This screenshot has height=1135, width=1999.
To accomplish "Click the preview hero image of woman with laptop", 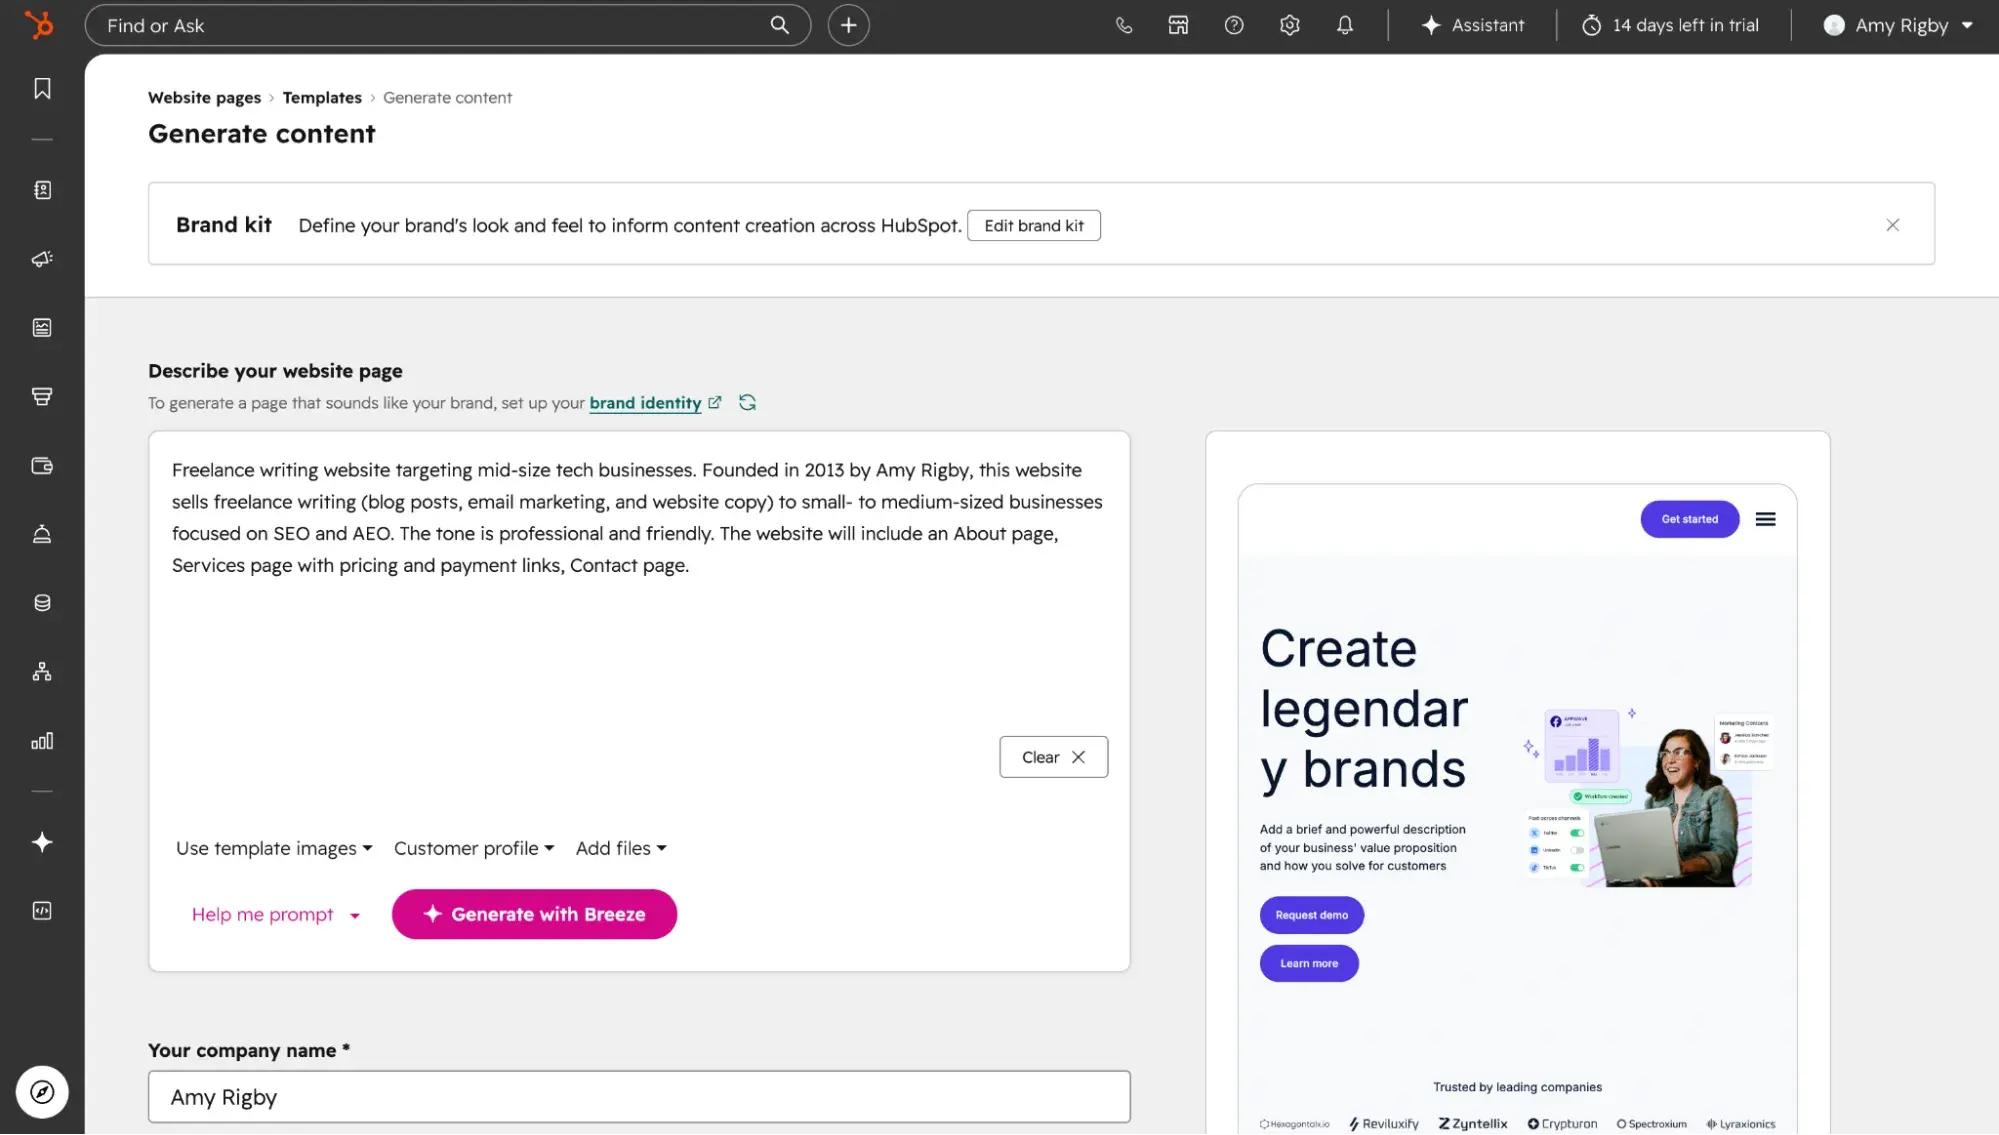I will [x=1647, y=798].
